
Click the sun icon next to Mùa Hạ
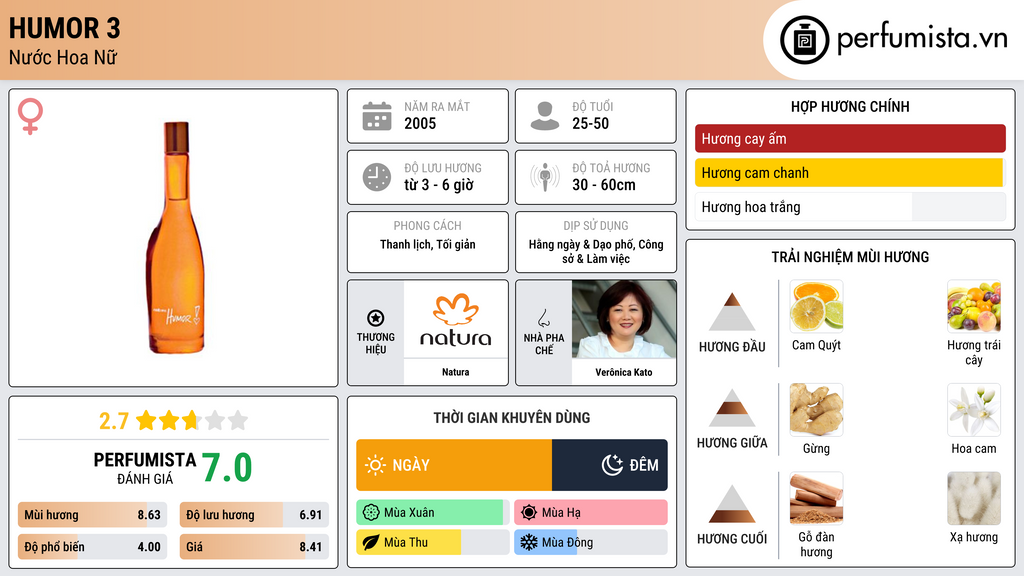[x=529, y=513]
